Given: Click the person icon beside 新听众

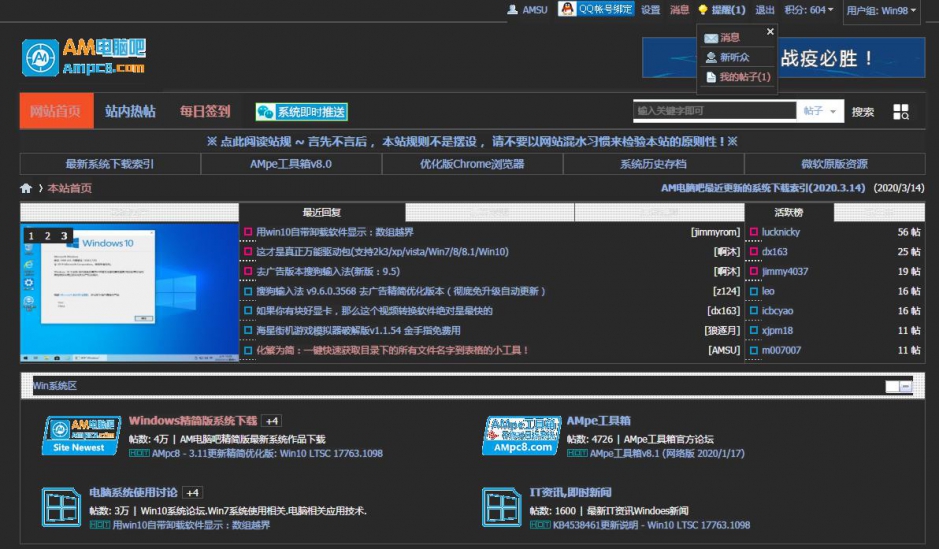Looking at the screenshot, I should pyautogui.click(x=711, y=57).
